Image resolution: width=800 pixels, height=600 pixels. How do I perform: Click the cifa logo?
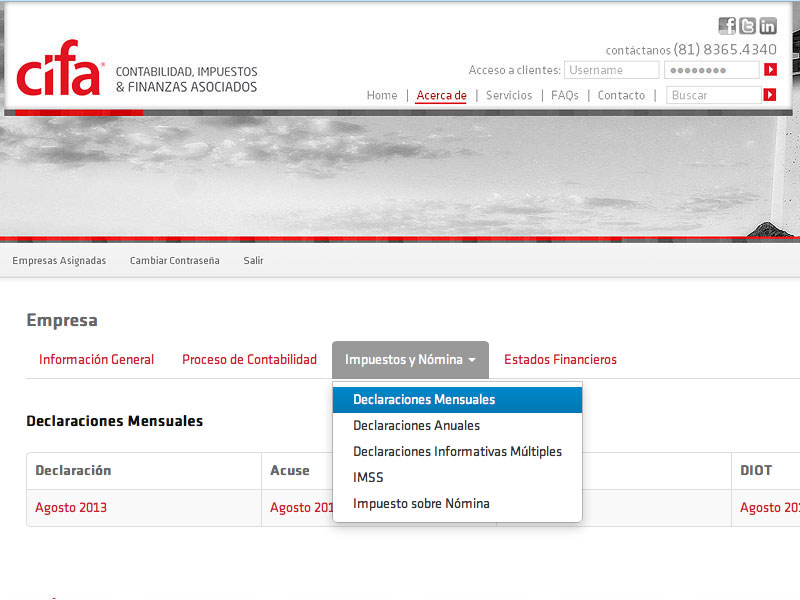[x=60, y=70]
